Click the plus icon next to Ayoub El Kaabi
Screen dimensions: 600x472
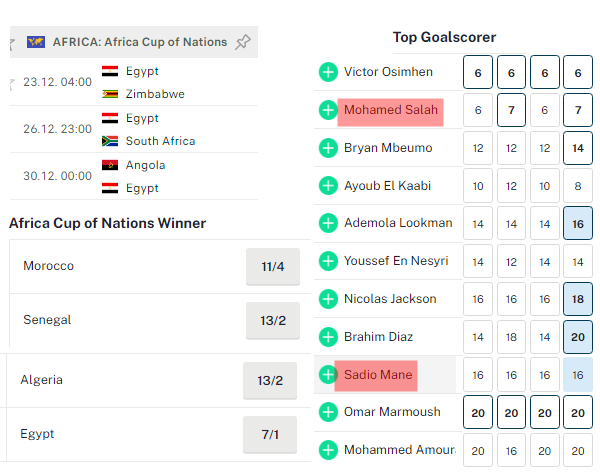pyautogui.click(x=328, y=185)
